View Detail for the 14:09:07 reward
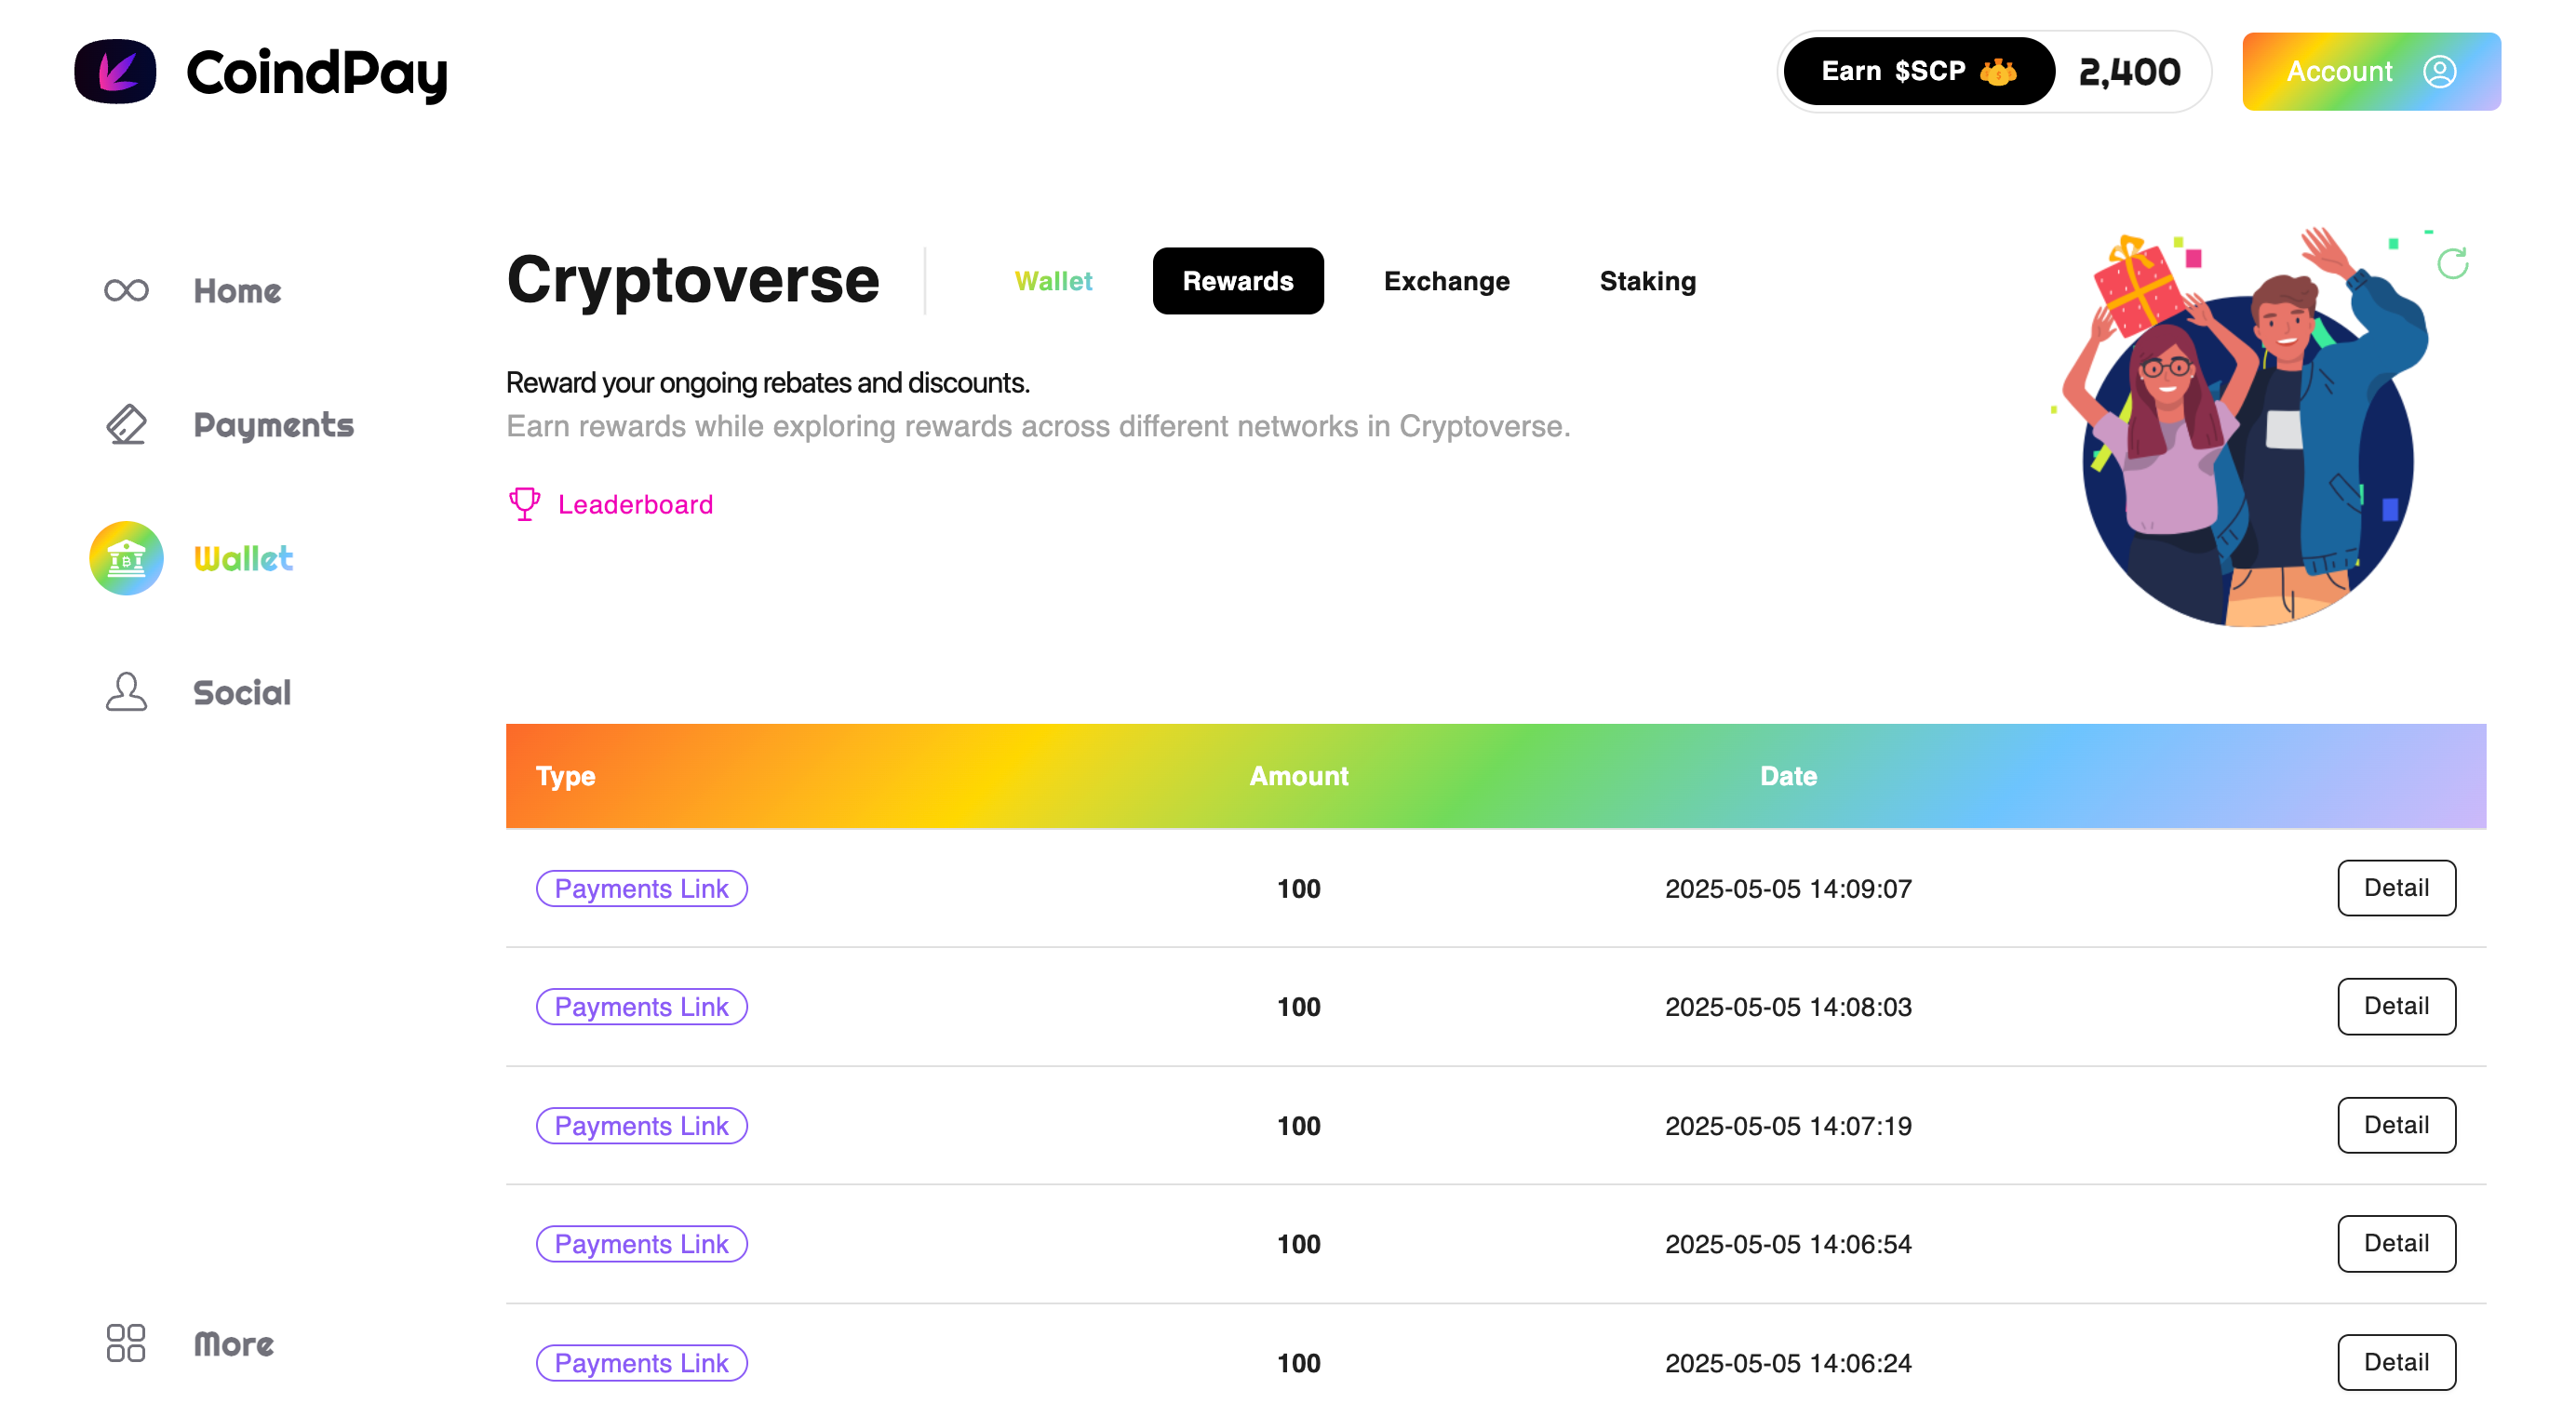 pyautogui.click(x=2395, y=887)
